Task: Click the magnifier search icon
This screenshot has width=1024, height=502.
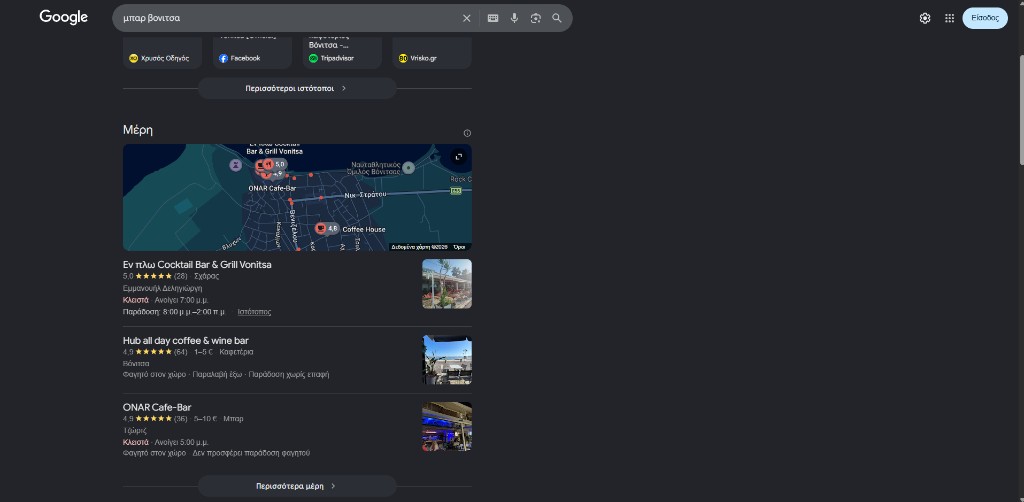Action: [x=557, y=18]
